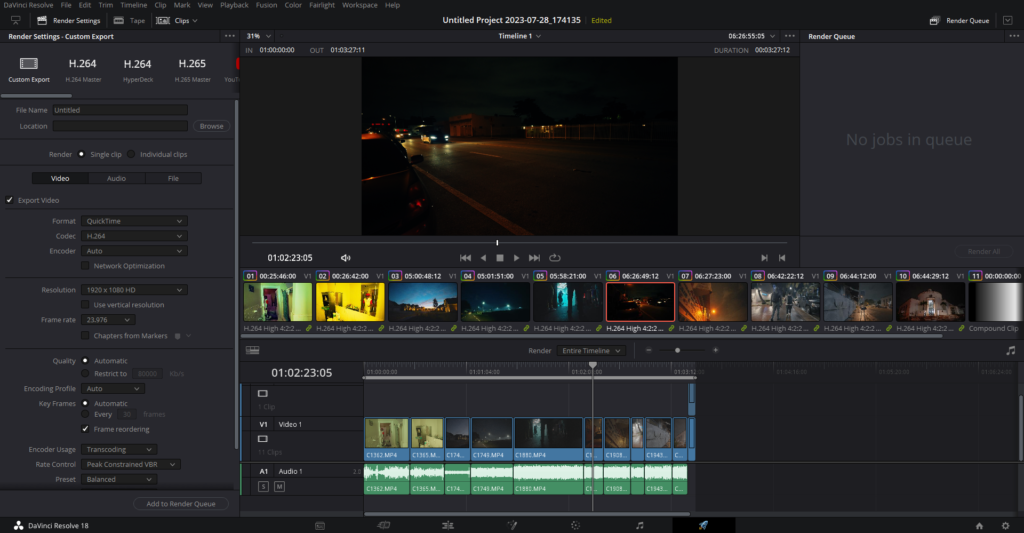Stop playback in viewer
The image size is (1024, 533).
click(x=500, y=258)
